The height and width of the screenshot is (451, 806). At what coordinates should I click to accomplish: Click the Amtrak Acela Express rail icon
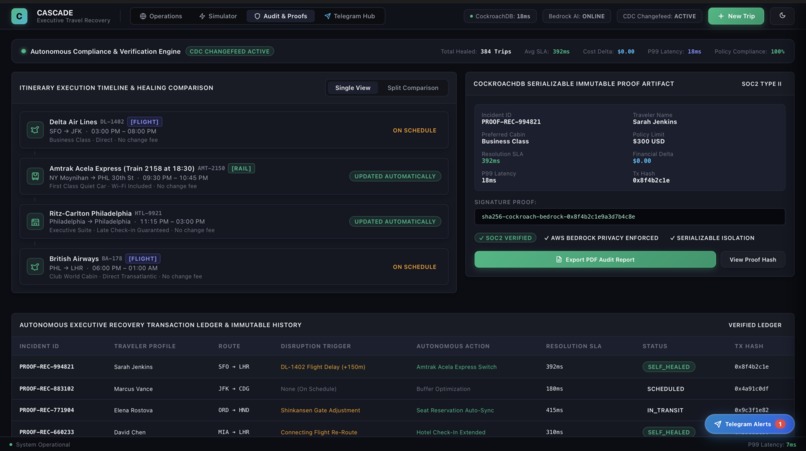[x=35, y=176]
